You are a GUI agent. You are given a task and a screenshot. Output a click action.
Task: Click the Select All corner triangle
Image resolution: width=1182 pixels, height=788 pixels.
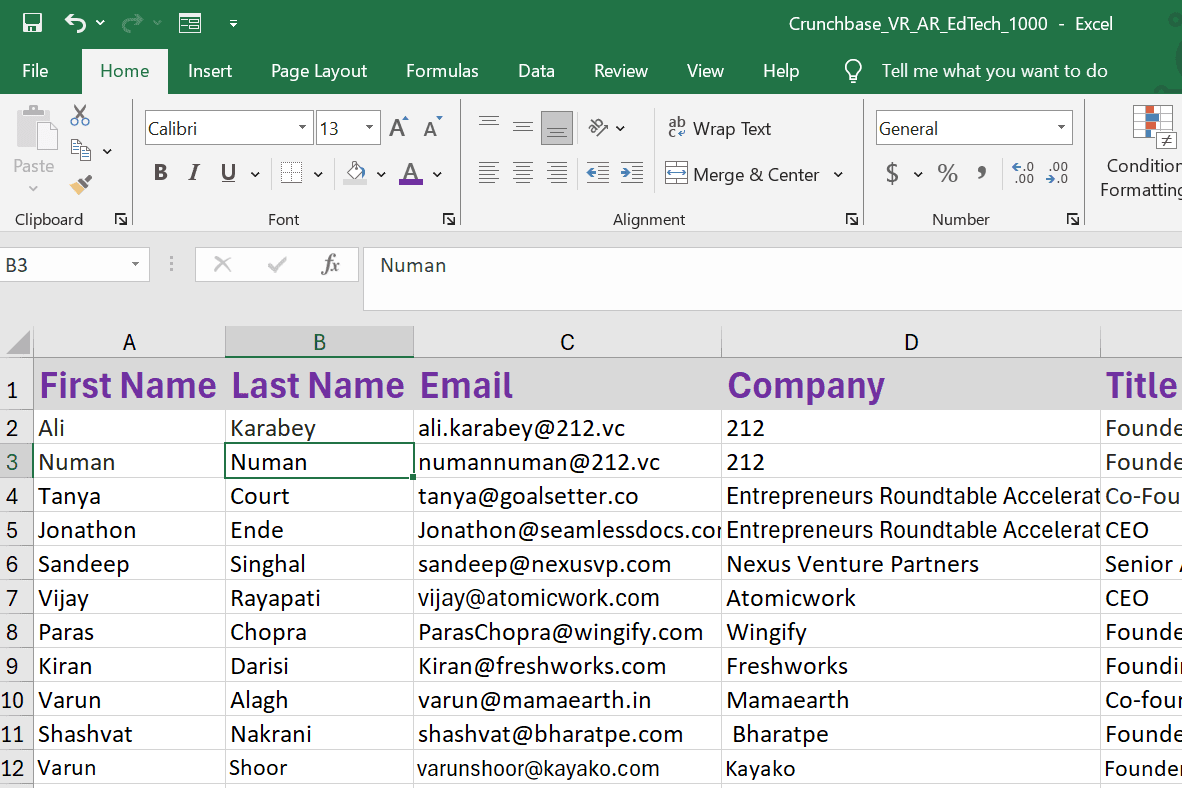tap(17, 342)
